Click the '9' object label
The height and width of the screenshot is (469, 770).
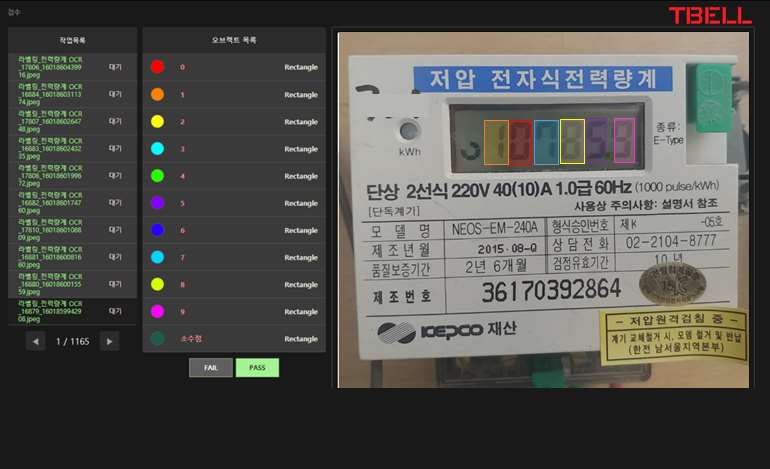click(182, 312)
